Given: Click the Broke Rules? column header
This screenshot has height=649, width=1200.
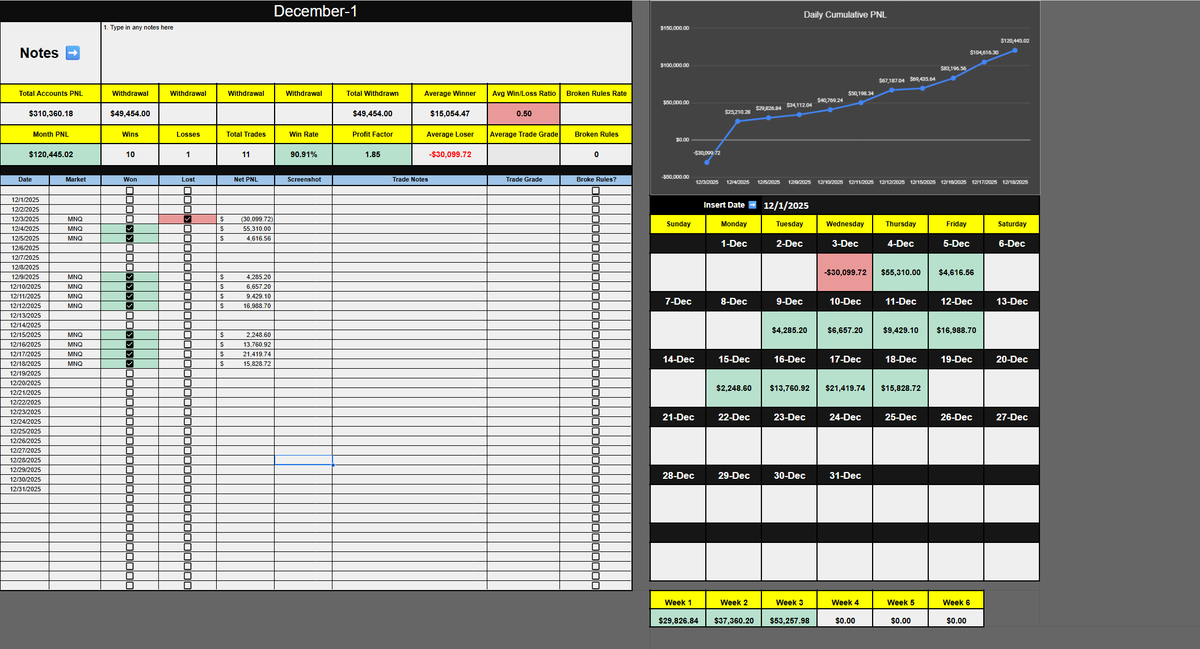Looking at the screenshot, I should [596, 180].
